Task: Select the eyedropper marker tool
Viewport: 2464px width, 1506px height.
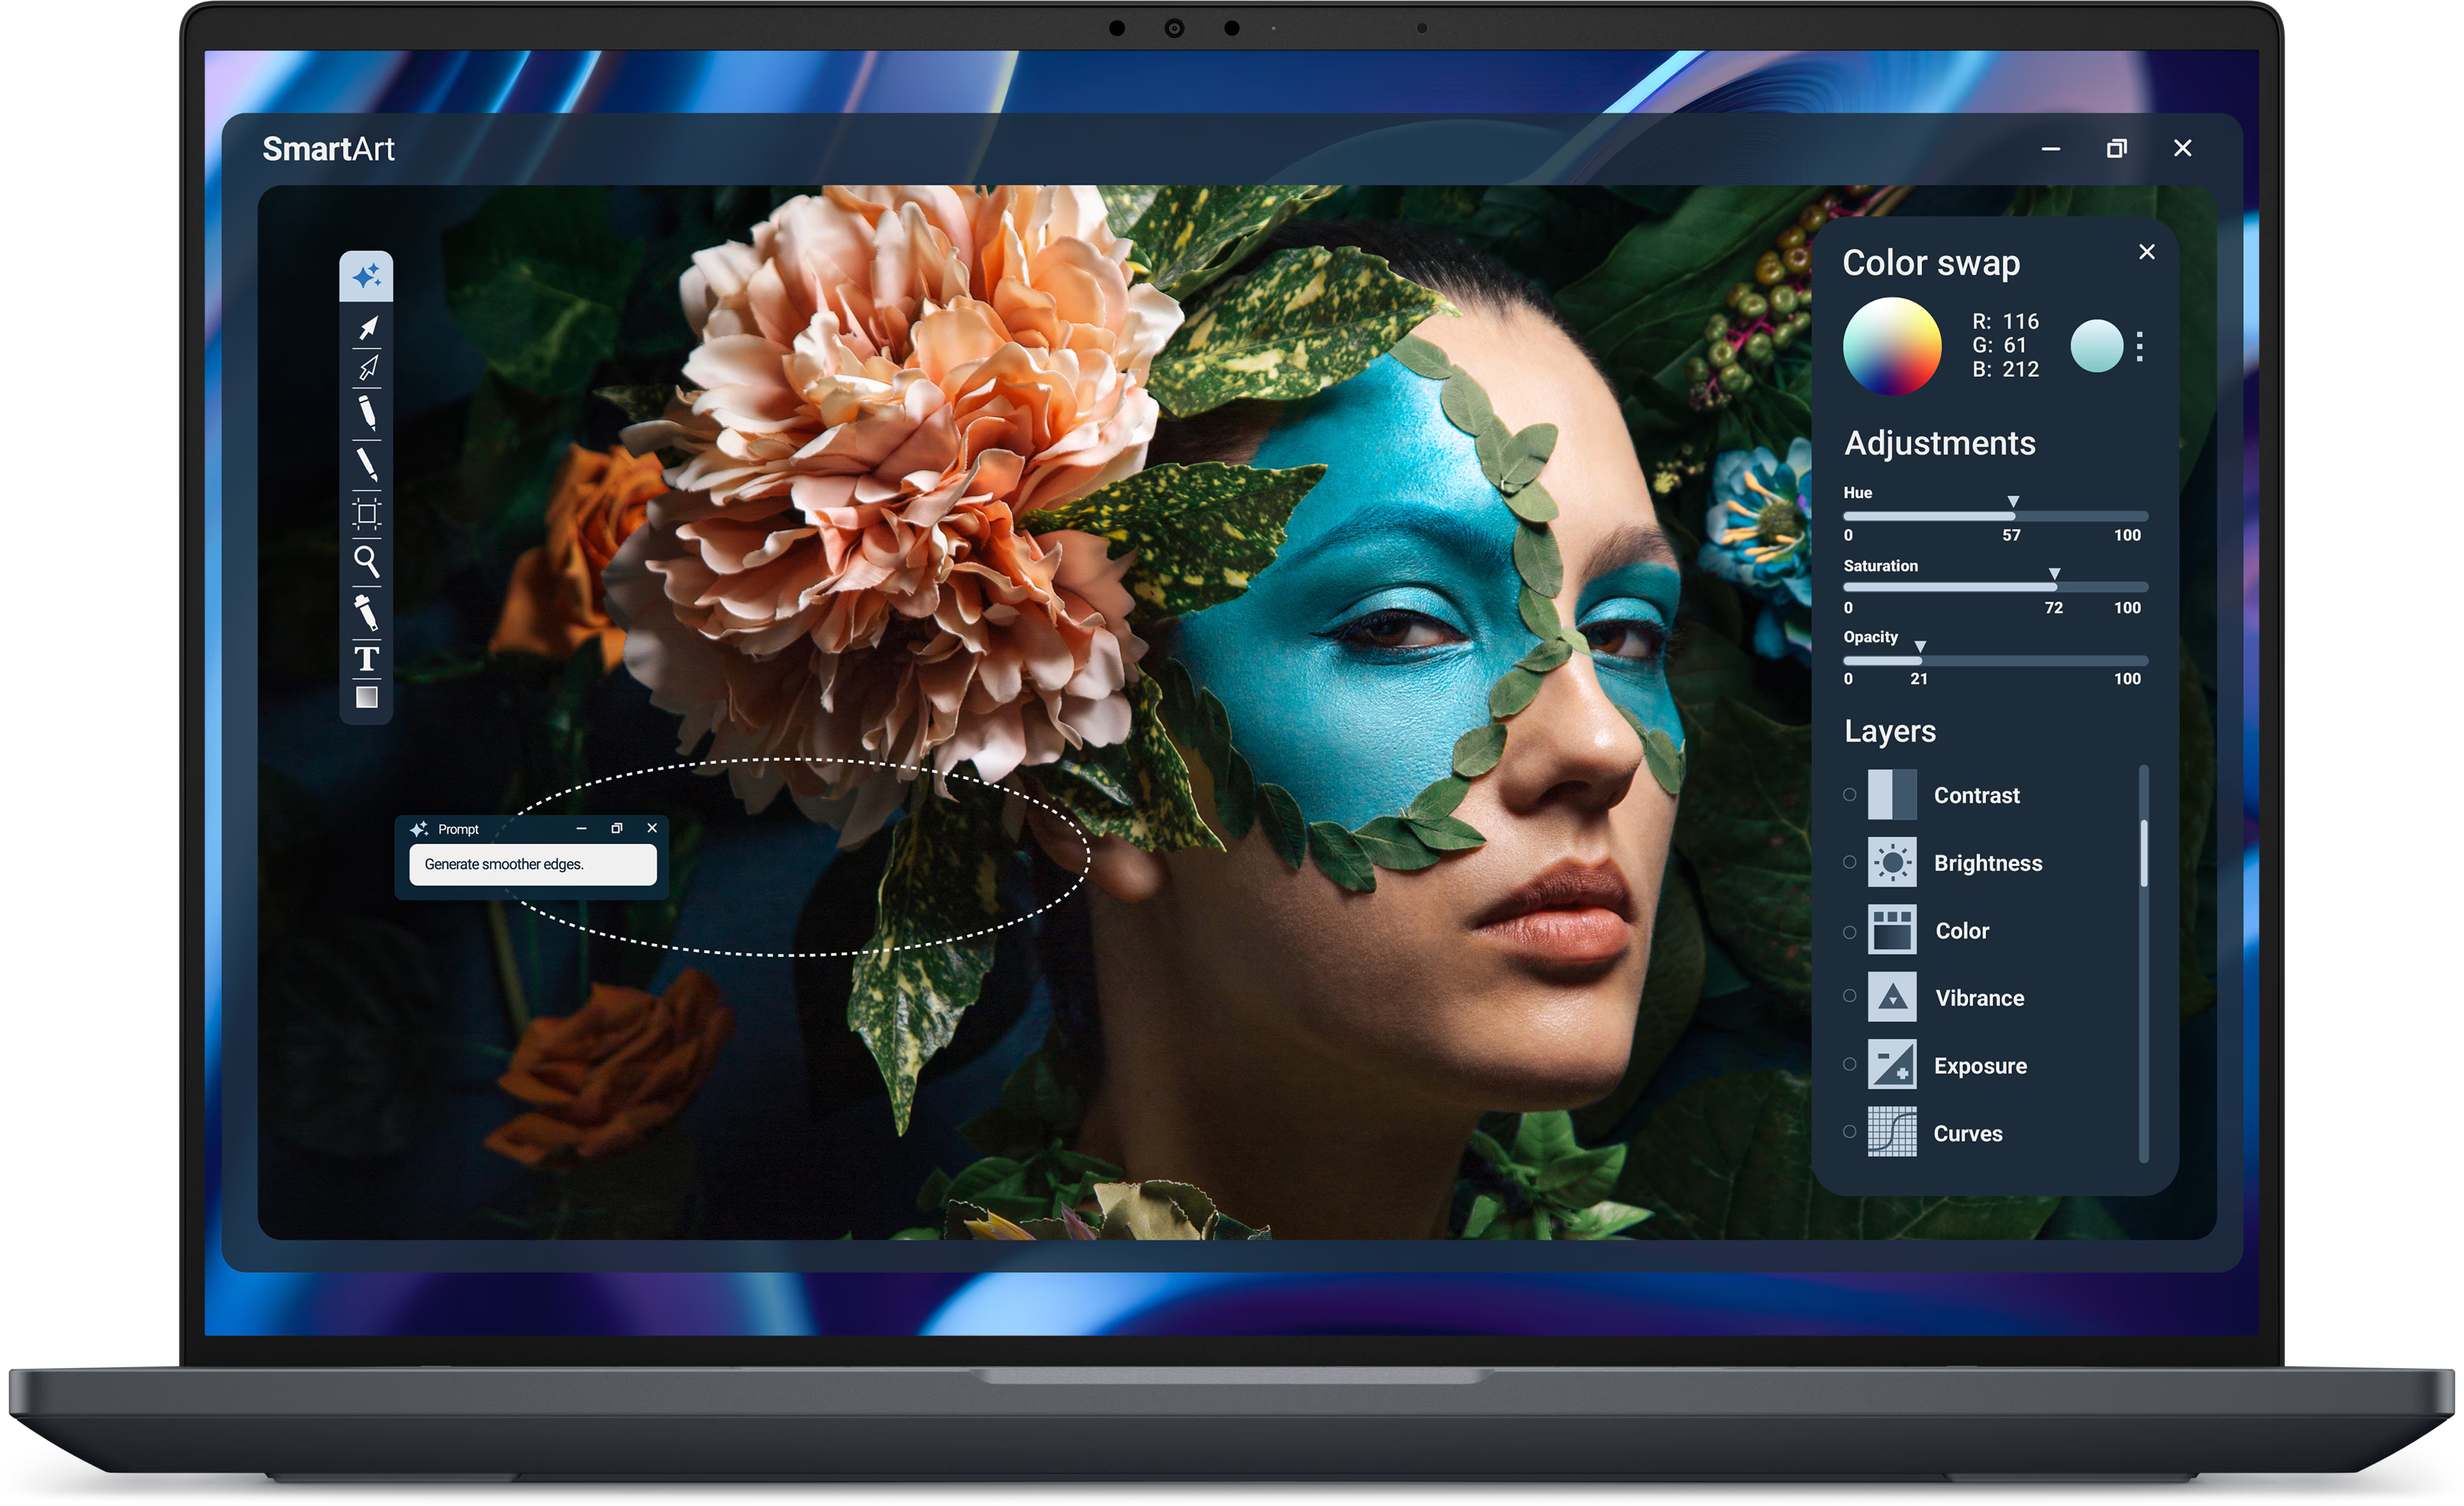Action: pos(366,612)
